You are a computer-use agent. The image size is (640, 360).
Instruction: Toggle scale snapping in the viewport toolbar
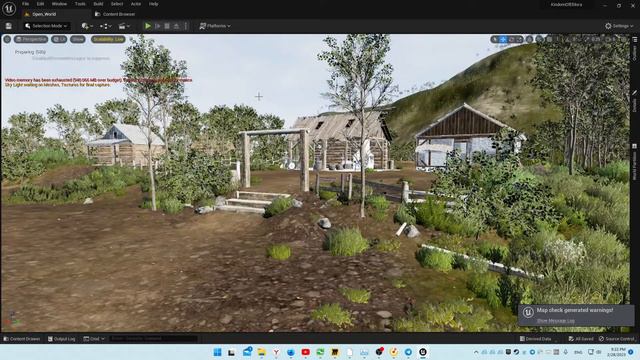pyautogui.click(x=588, y=39)
